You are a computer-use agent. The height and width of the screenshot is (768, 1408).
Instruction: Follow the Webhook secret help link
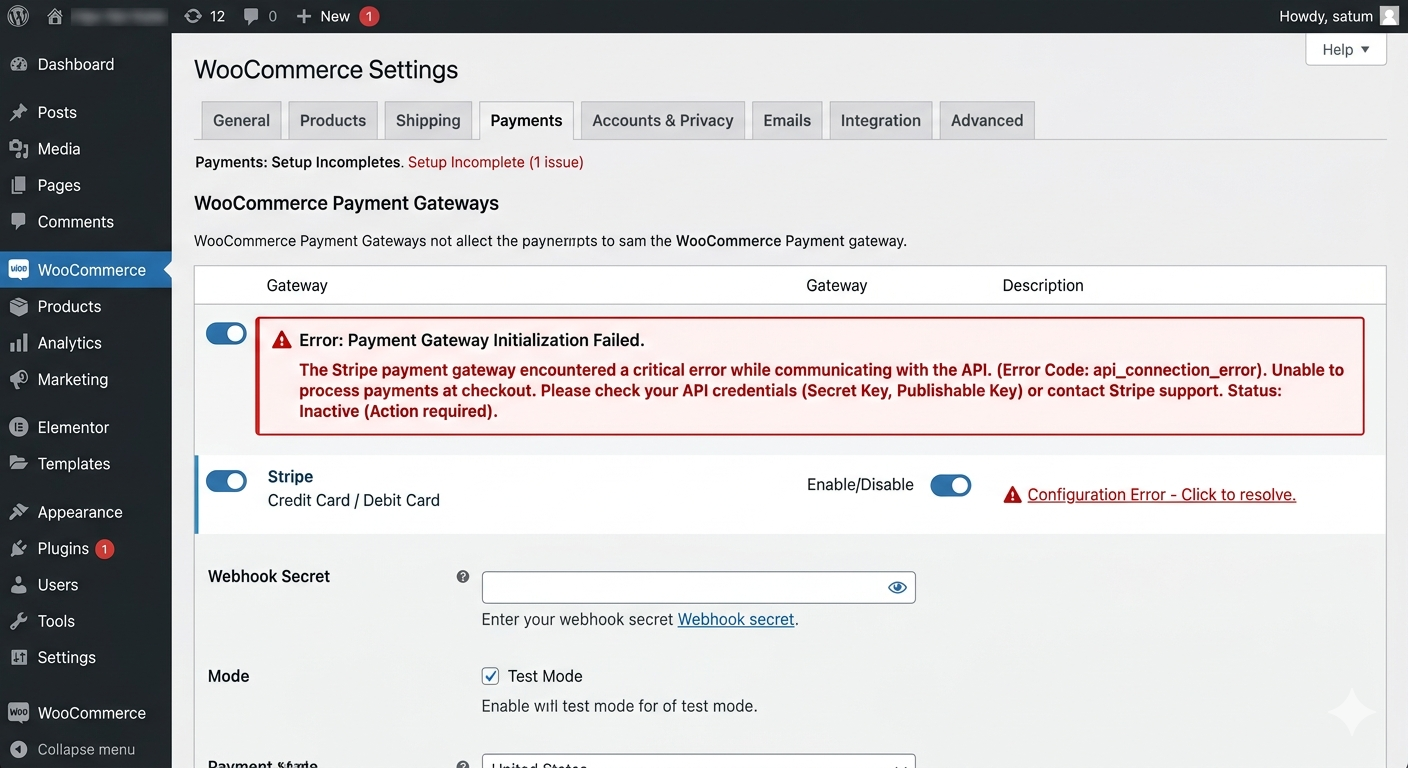pos(736,620)
